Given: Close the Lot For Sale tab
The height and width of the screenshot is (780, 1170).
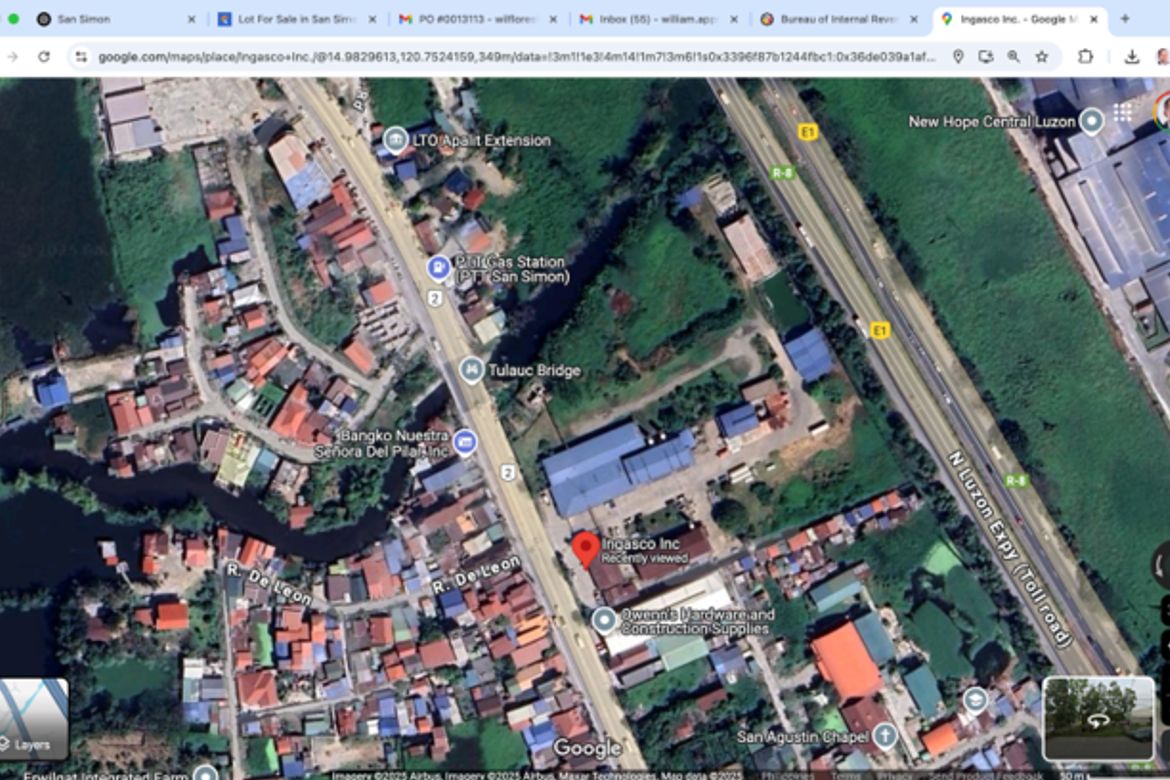Looking at the screenshot, I should pos(372,19).
